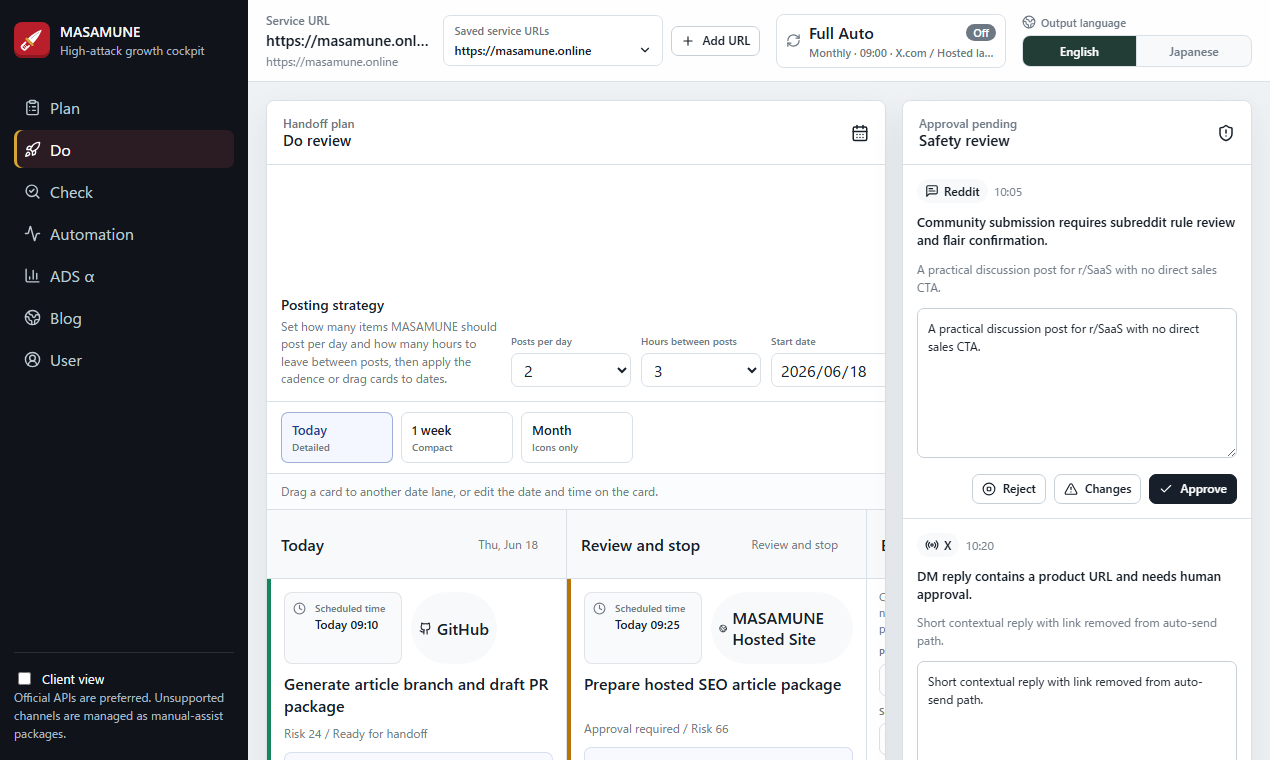Image resolution: width=1270 pixels, height=760 pixels.
Task: Open the Plan section
Action: coord(124,108)
